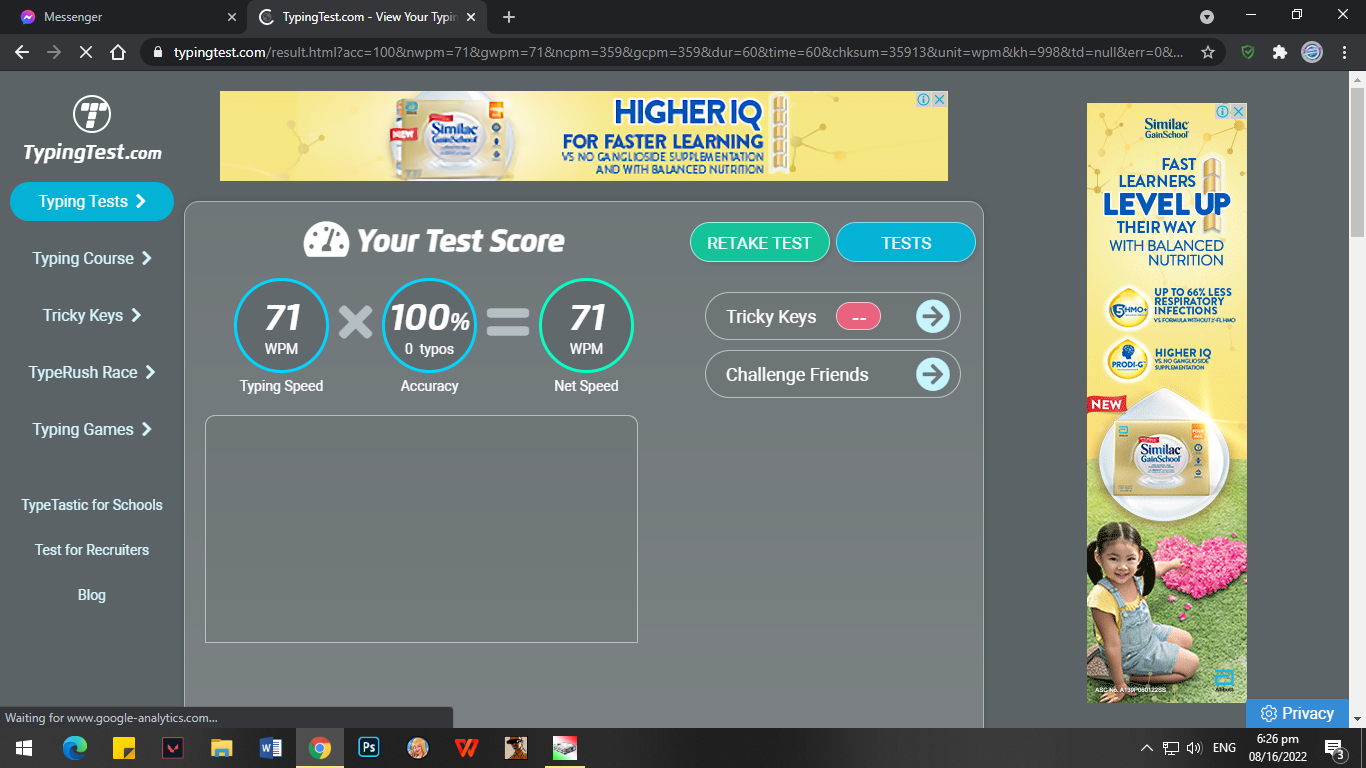
Task: Click the ENG language indicator
Action: click(x=1224, y=748)
